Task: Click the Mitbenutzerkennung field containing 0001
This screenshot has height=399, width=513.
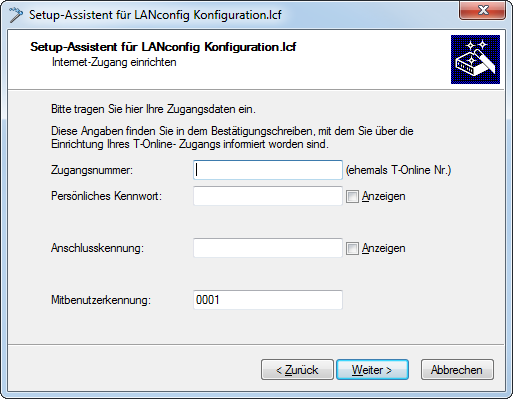Action: 268,300
